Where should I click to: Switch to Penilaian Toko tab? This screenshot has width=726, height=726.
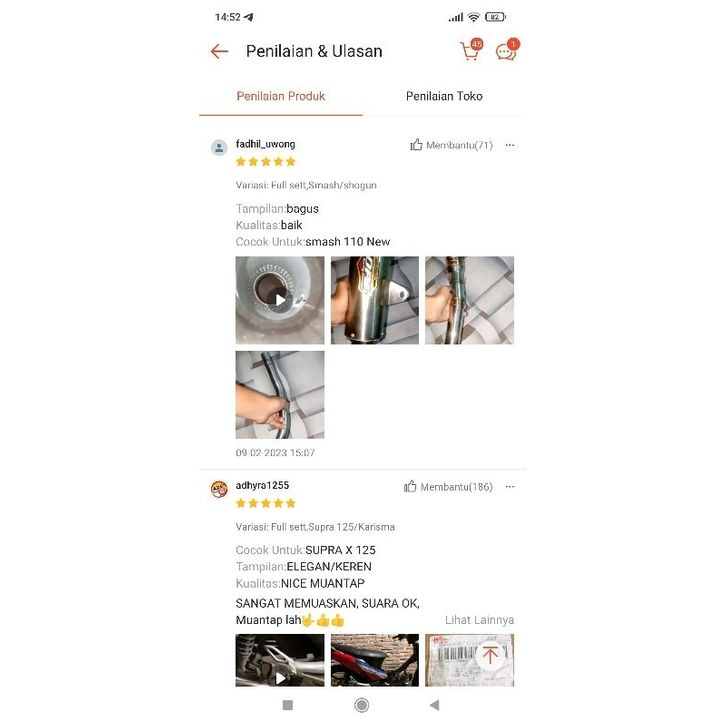[444, 96]
